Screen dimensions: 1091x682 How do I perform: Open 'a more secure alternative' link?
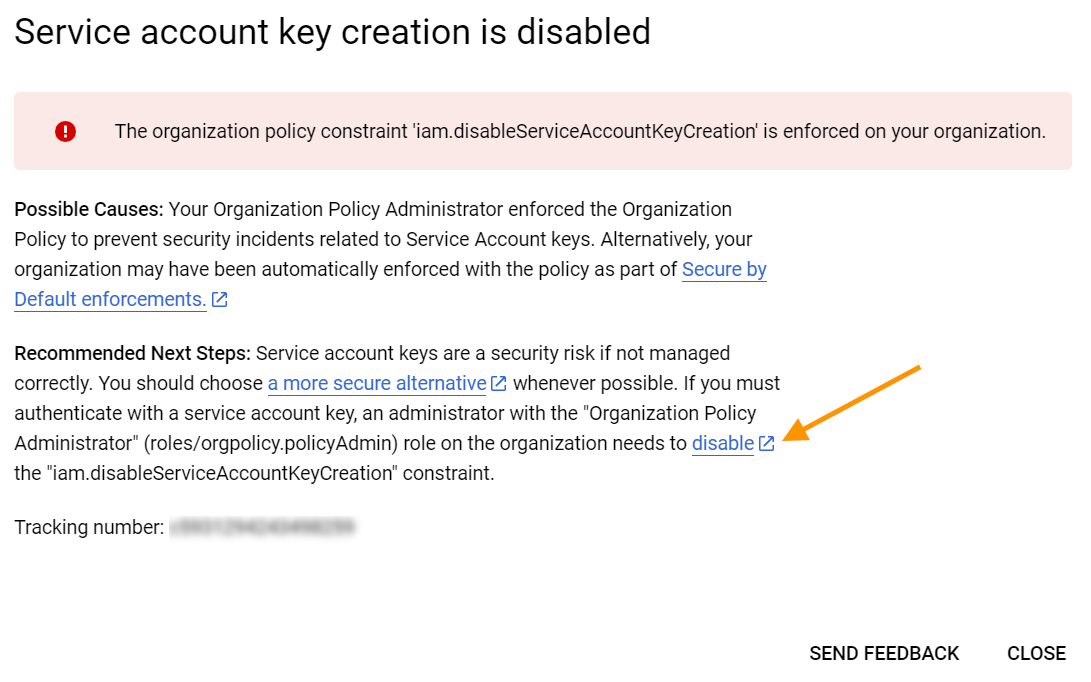(377, 383)
